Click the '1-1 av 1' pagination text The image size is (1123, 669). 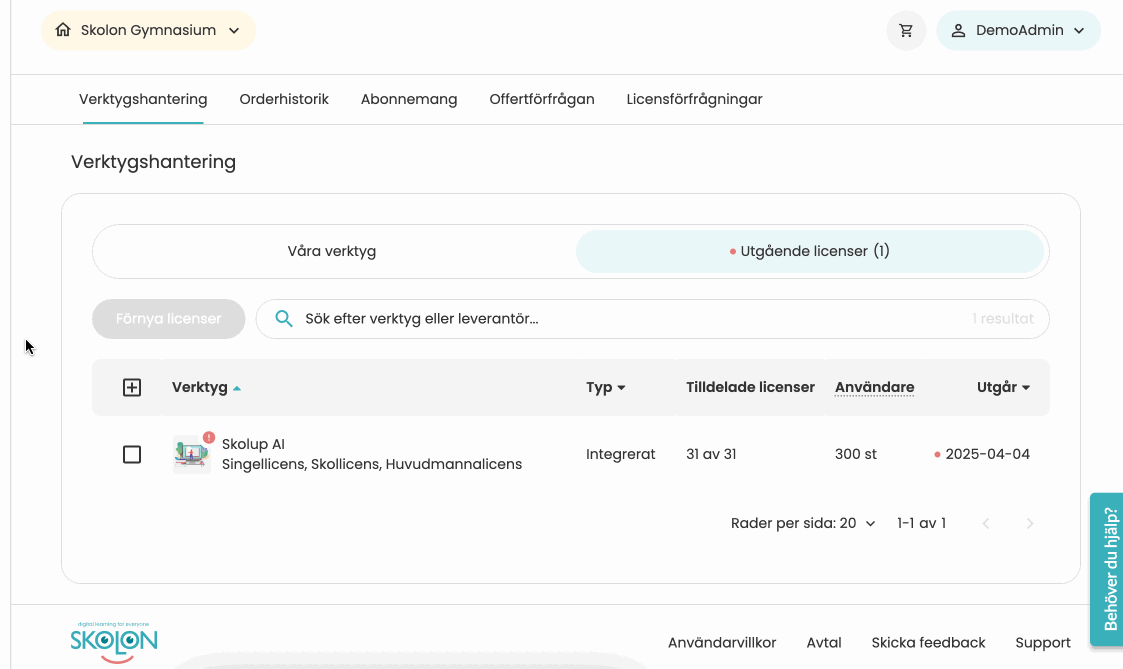click(921, 524)
